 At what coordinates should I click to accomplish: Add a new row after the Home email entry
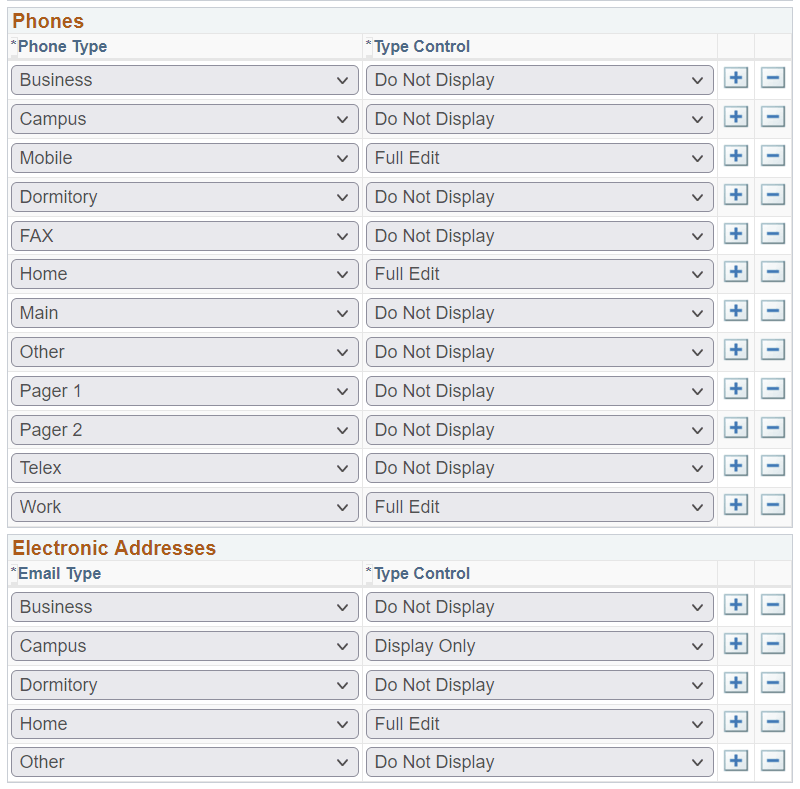[735, 722]
